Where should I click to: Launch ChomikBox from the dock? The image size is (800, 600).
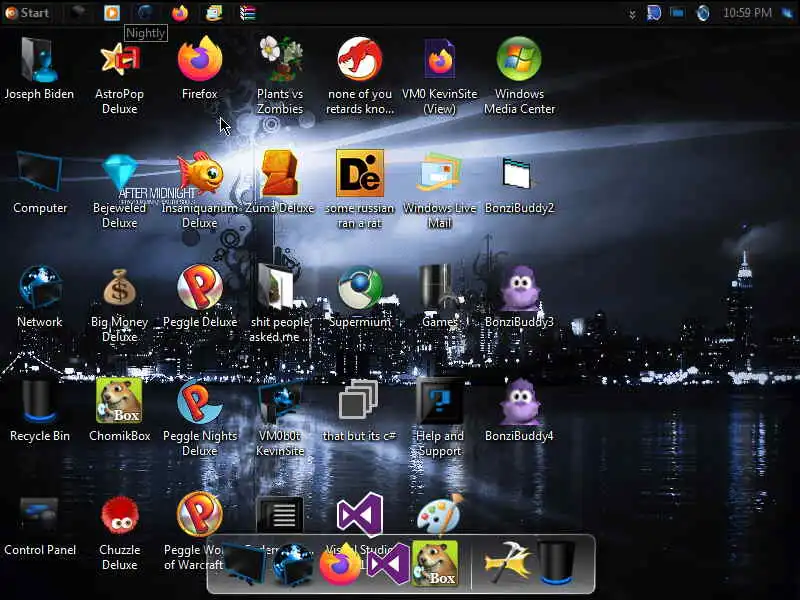tap(435, 563)
